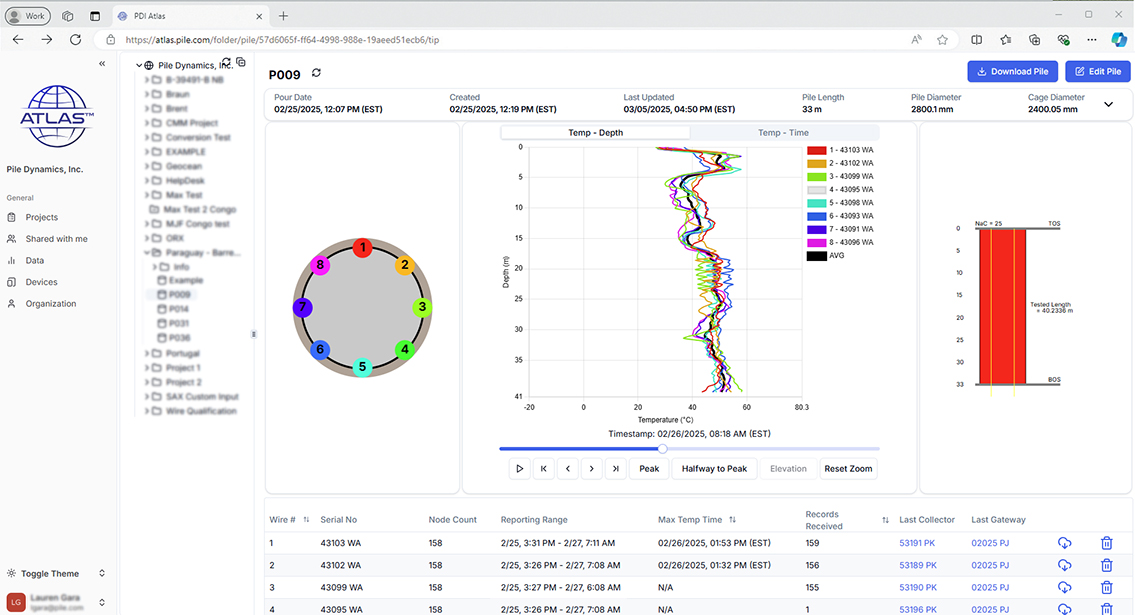Reload the browser page
Image resolution: width=1135 pixels, height=615 pixels.
tap(75, 40)
